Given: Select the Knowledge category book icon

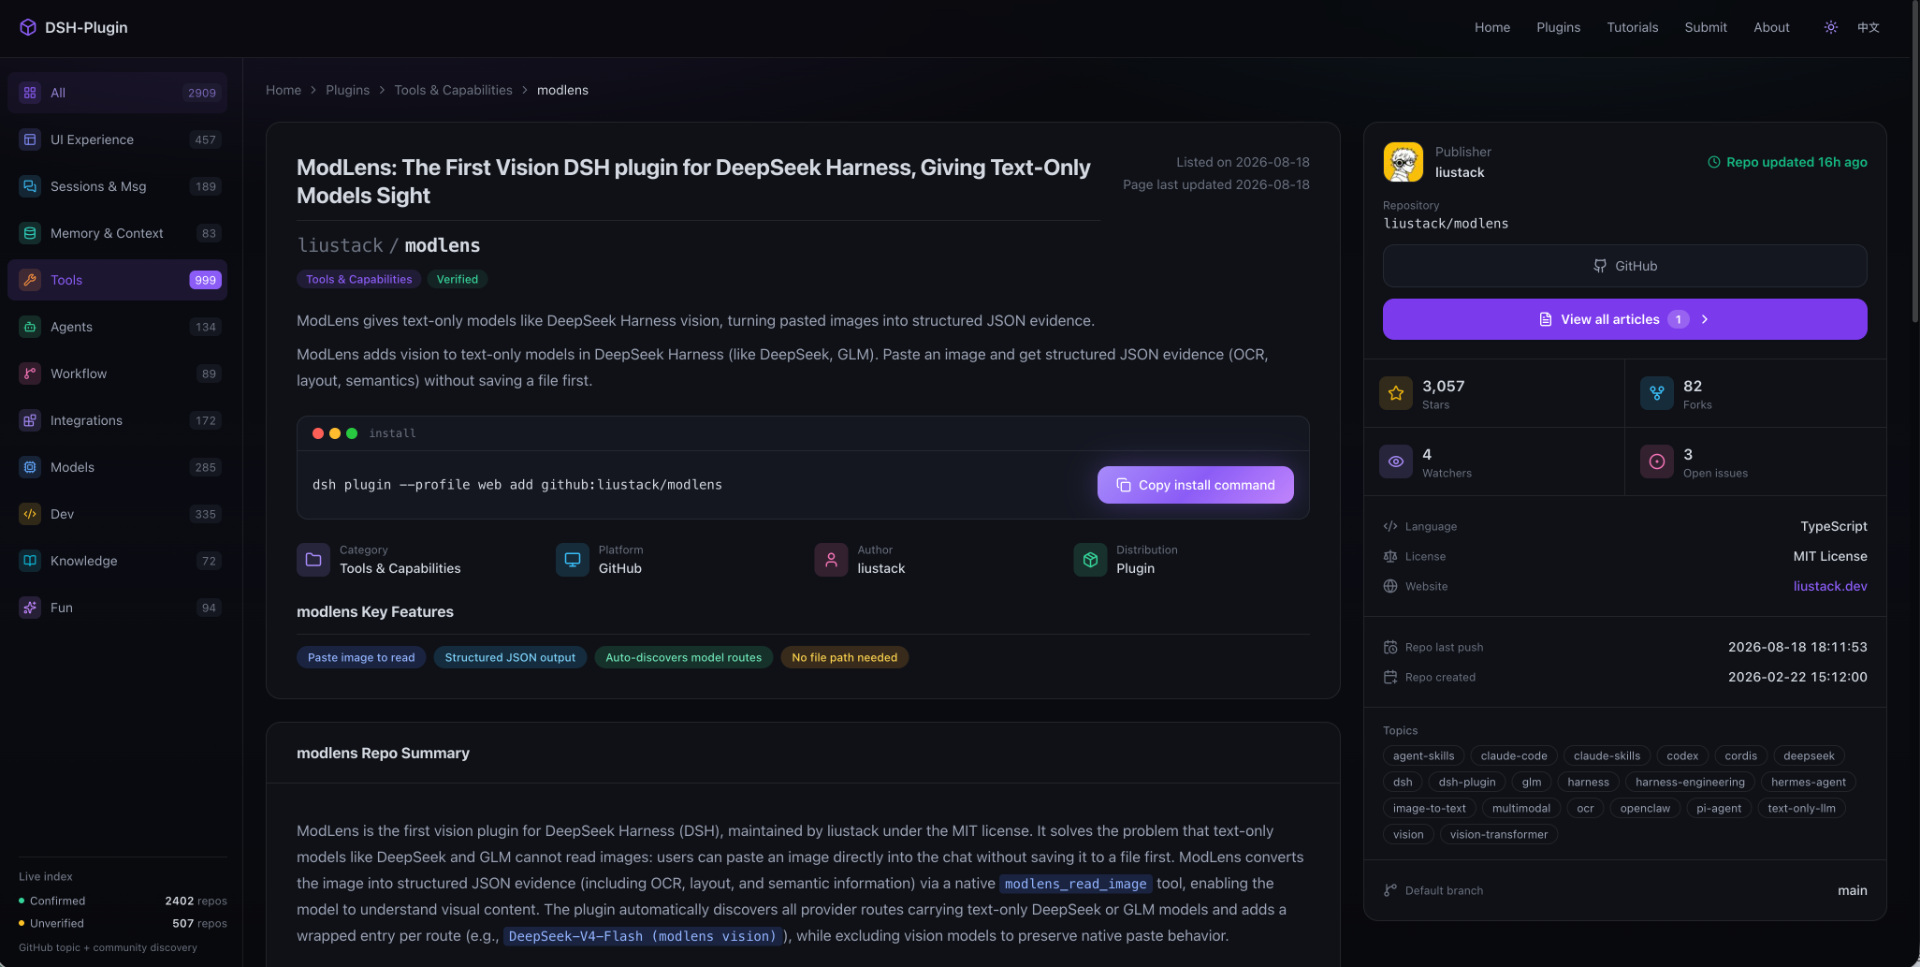Looking at the screenshot, I should [30, 561].
